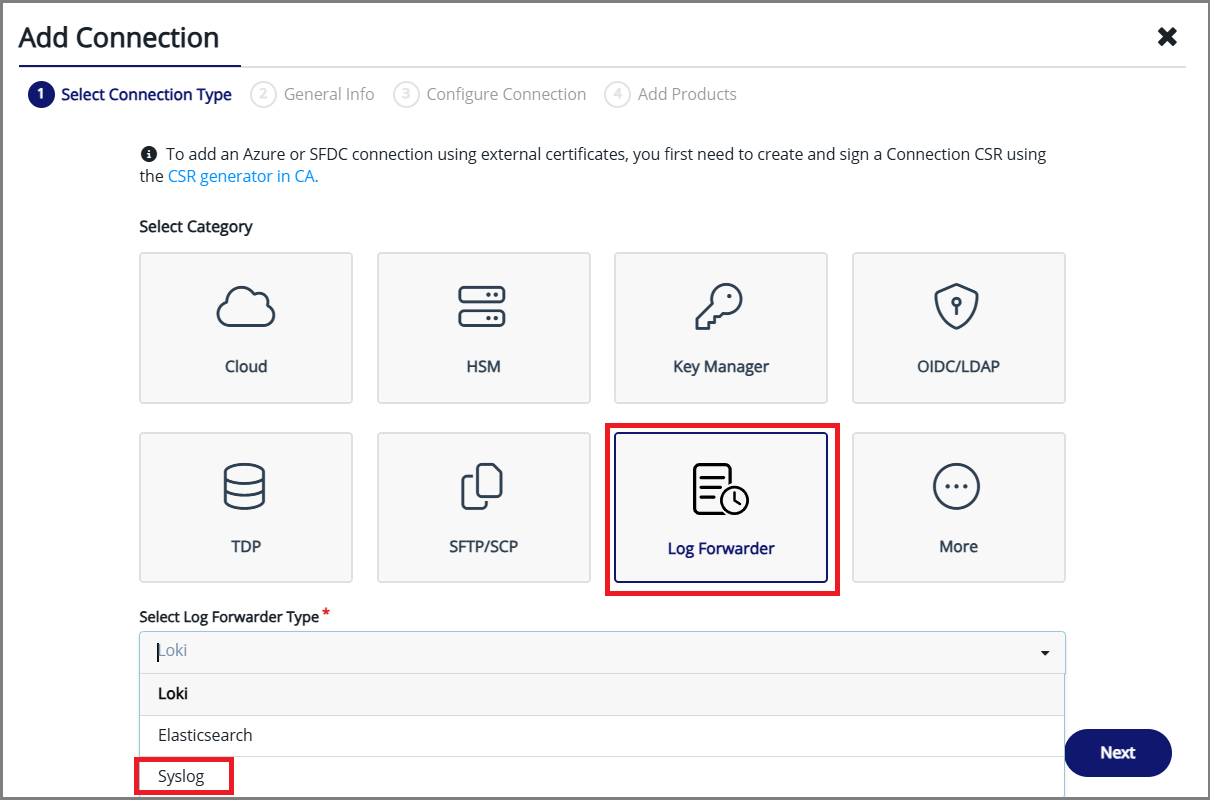Go to the General Info step
Viewport: 1210px width, 800px height.
(x=313, y=94)
